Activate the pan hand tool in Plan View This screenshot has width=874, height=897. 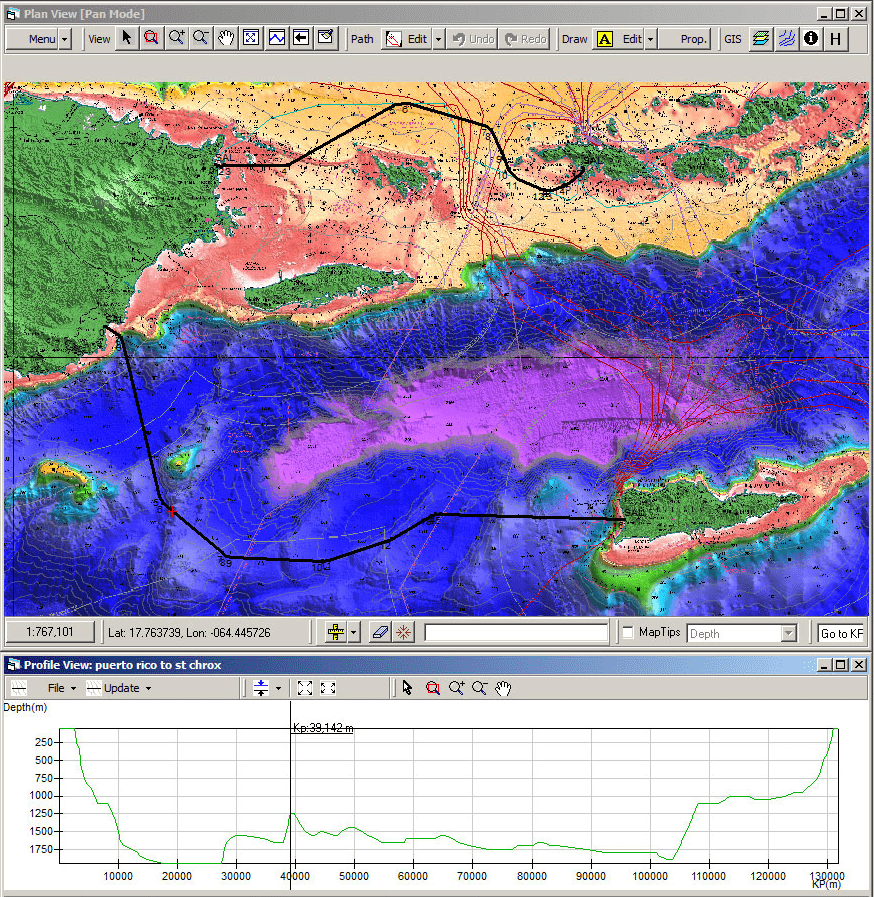pos(226,39)
